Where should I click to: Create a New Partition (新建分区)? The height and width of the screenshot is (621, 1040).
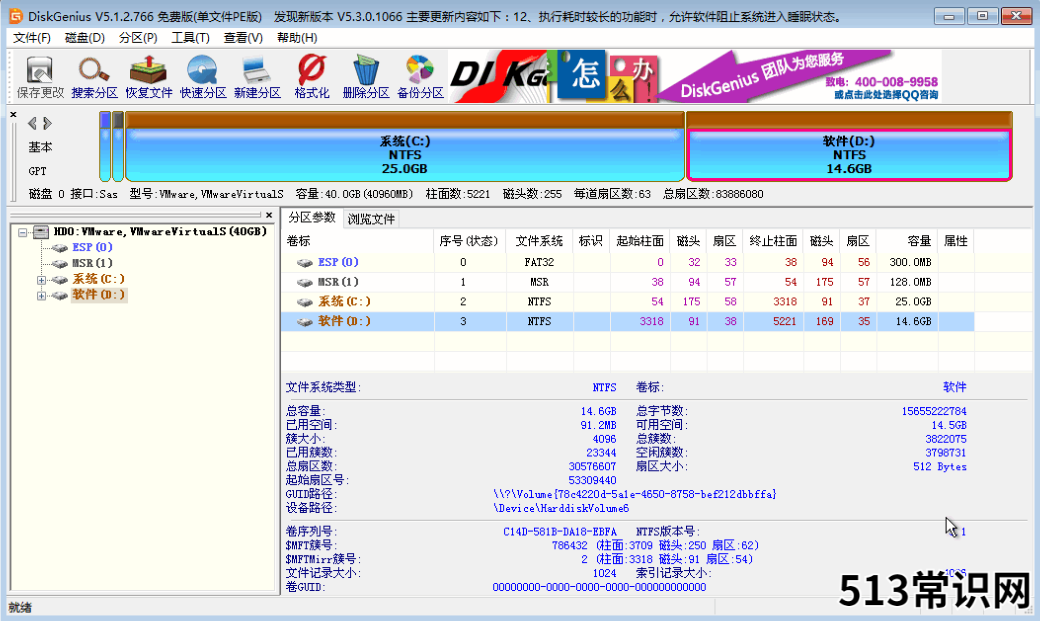tap(257, 78)
